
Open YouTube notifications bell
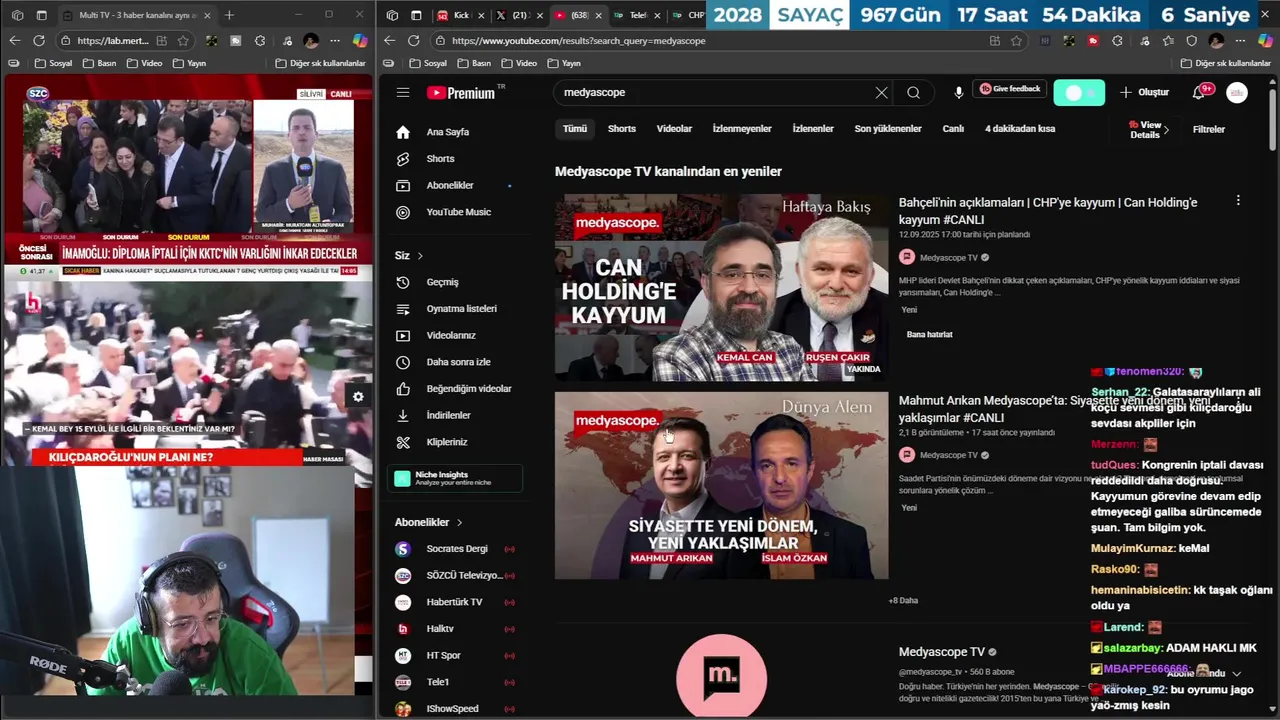[1199, 92]
